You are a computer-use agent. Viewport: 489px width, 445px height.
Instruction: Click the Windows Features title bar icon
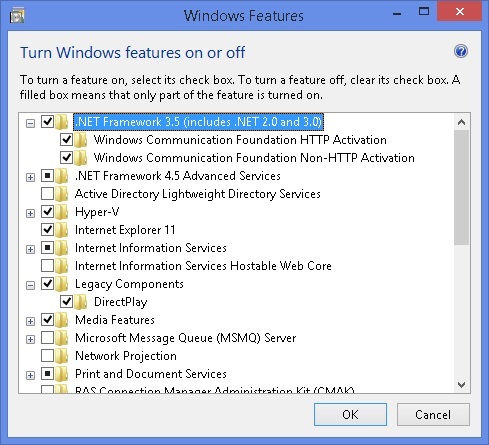click(17, 16)
